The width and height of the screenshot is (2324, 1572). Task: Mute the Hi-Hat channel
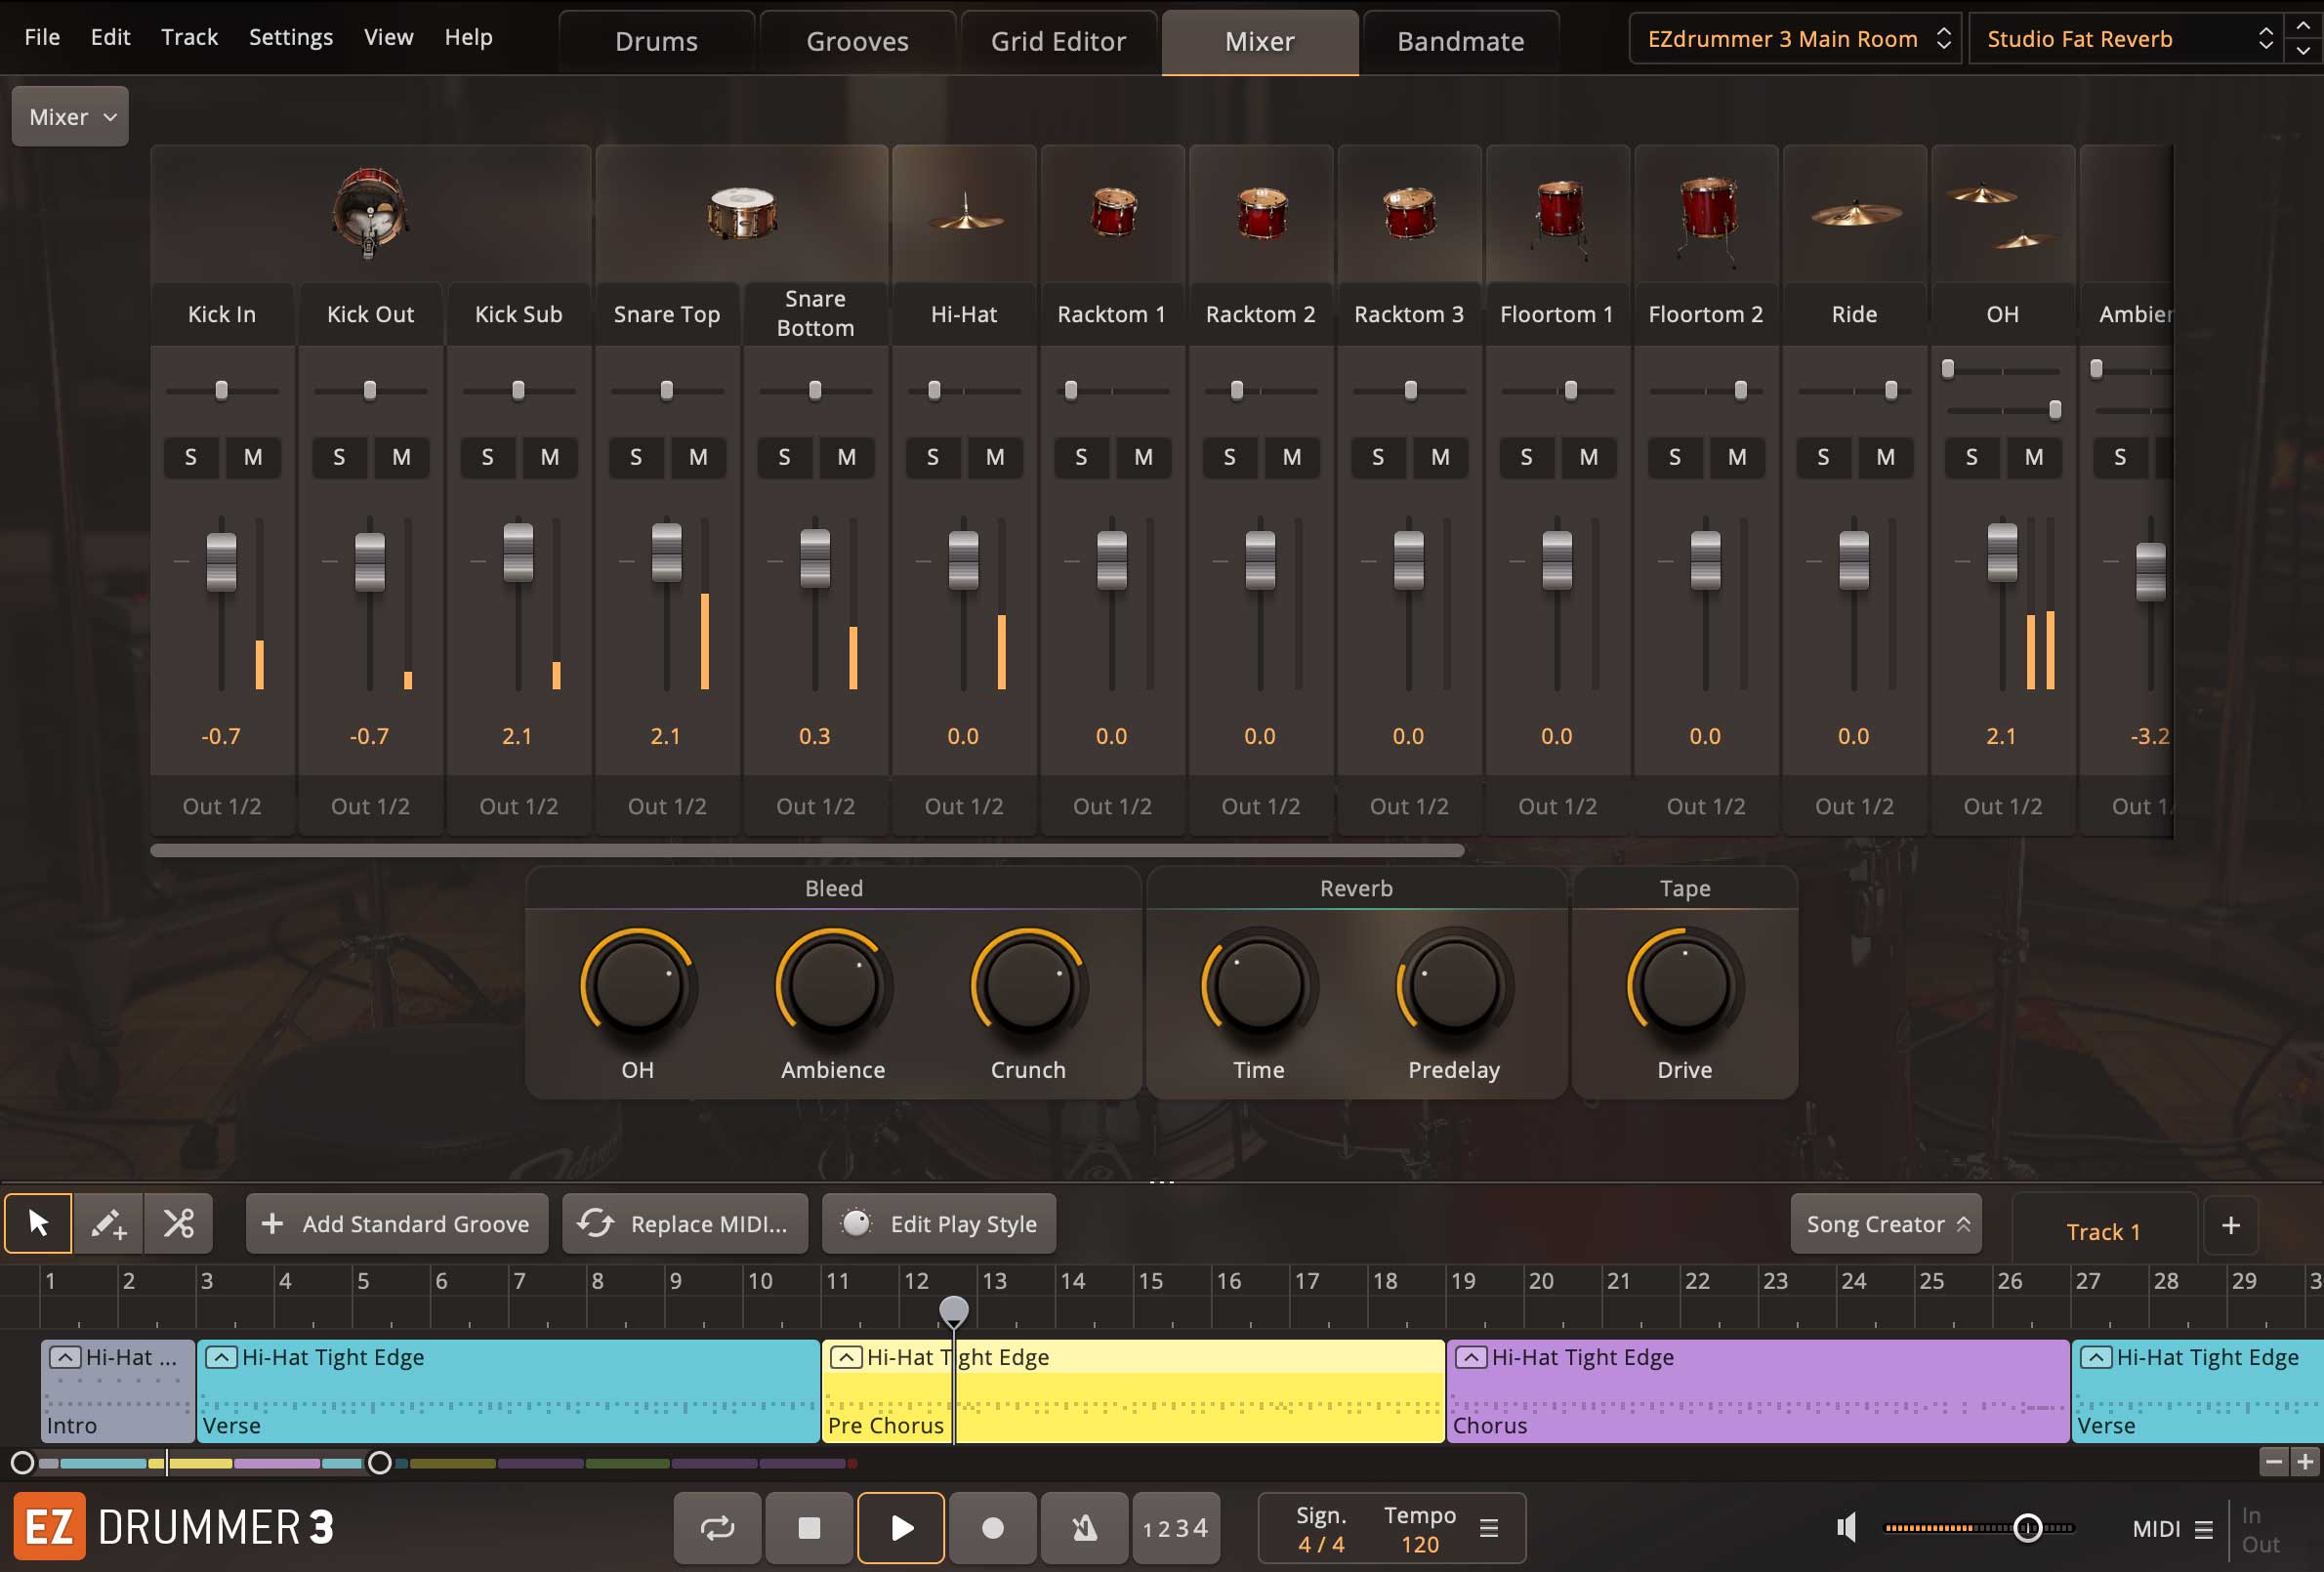994,457
